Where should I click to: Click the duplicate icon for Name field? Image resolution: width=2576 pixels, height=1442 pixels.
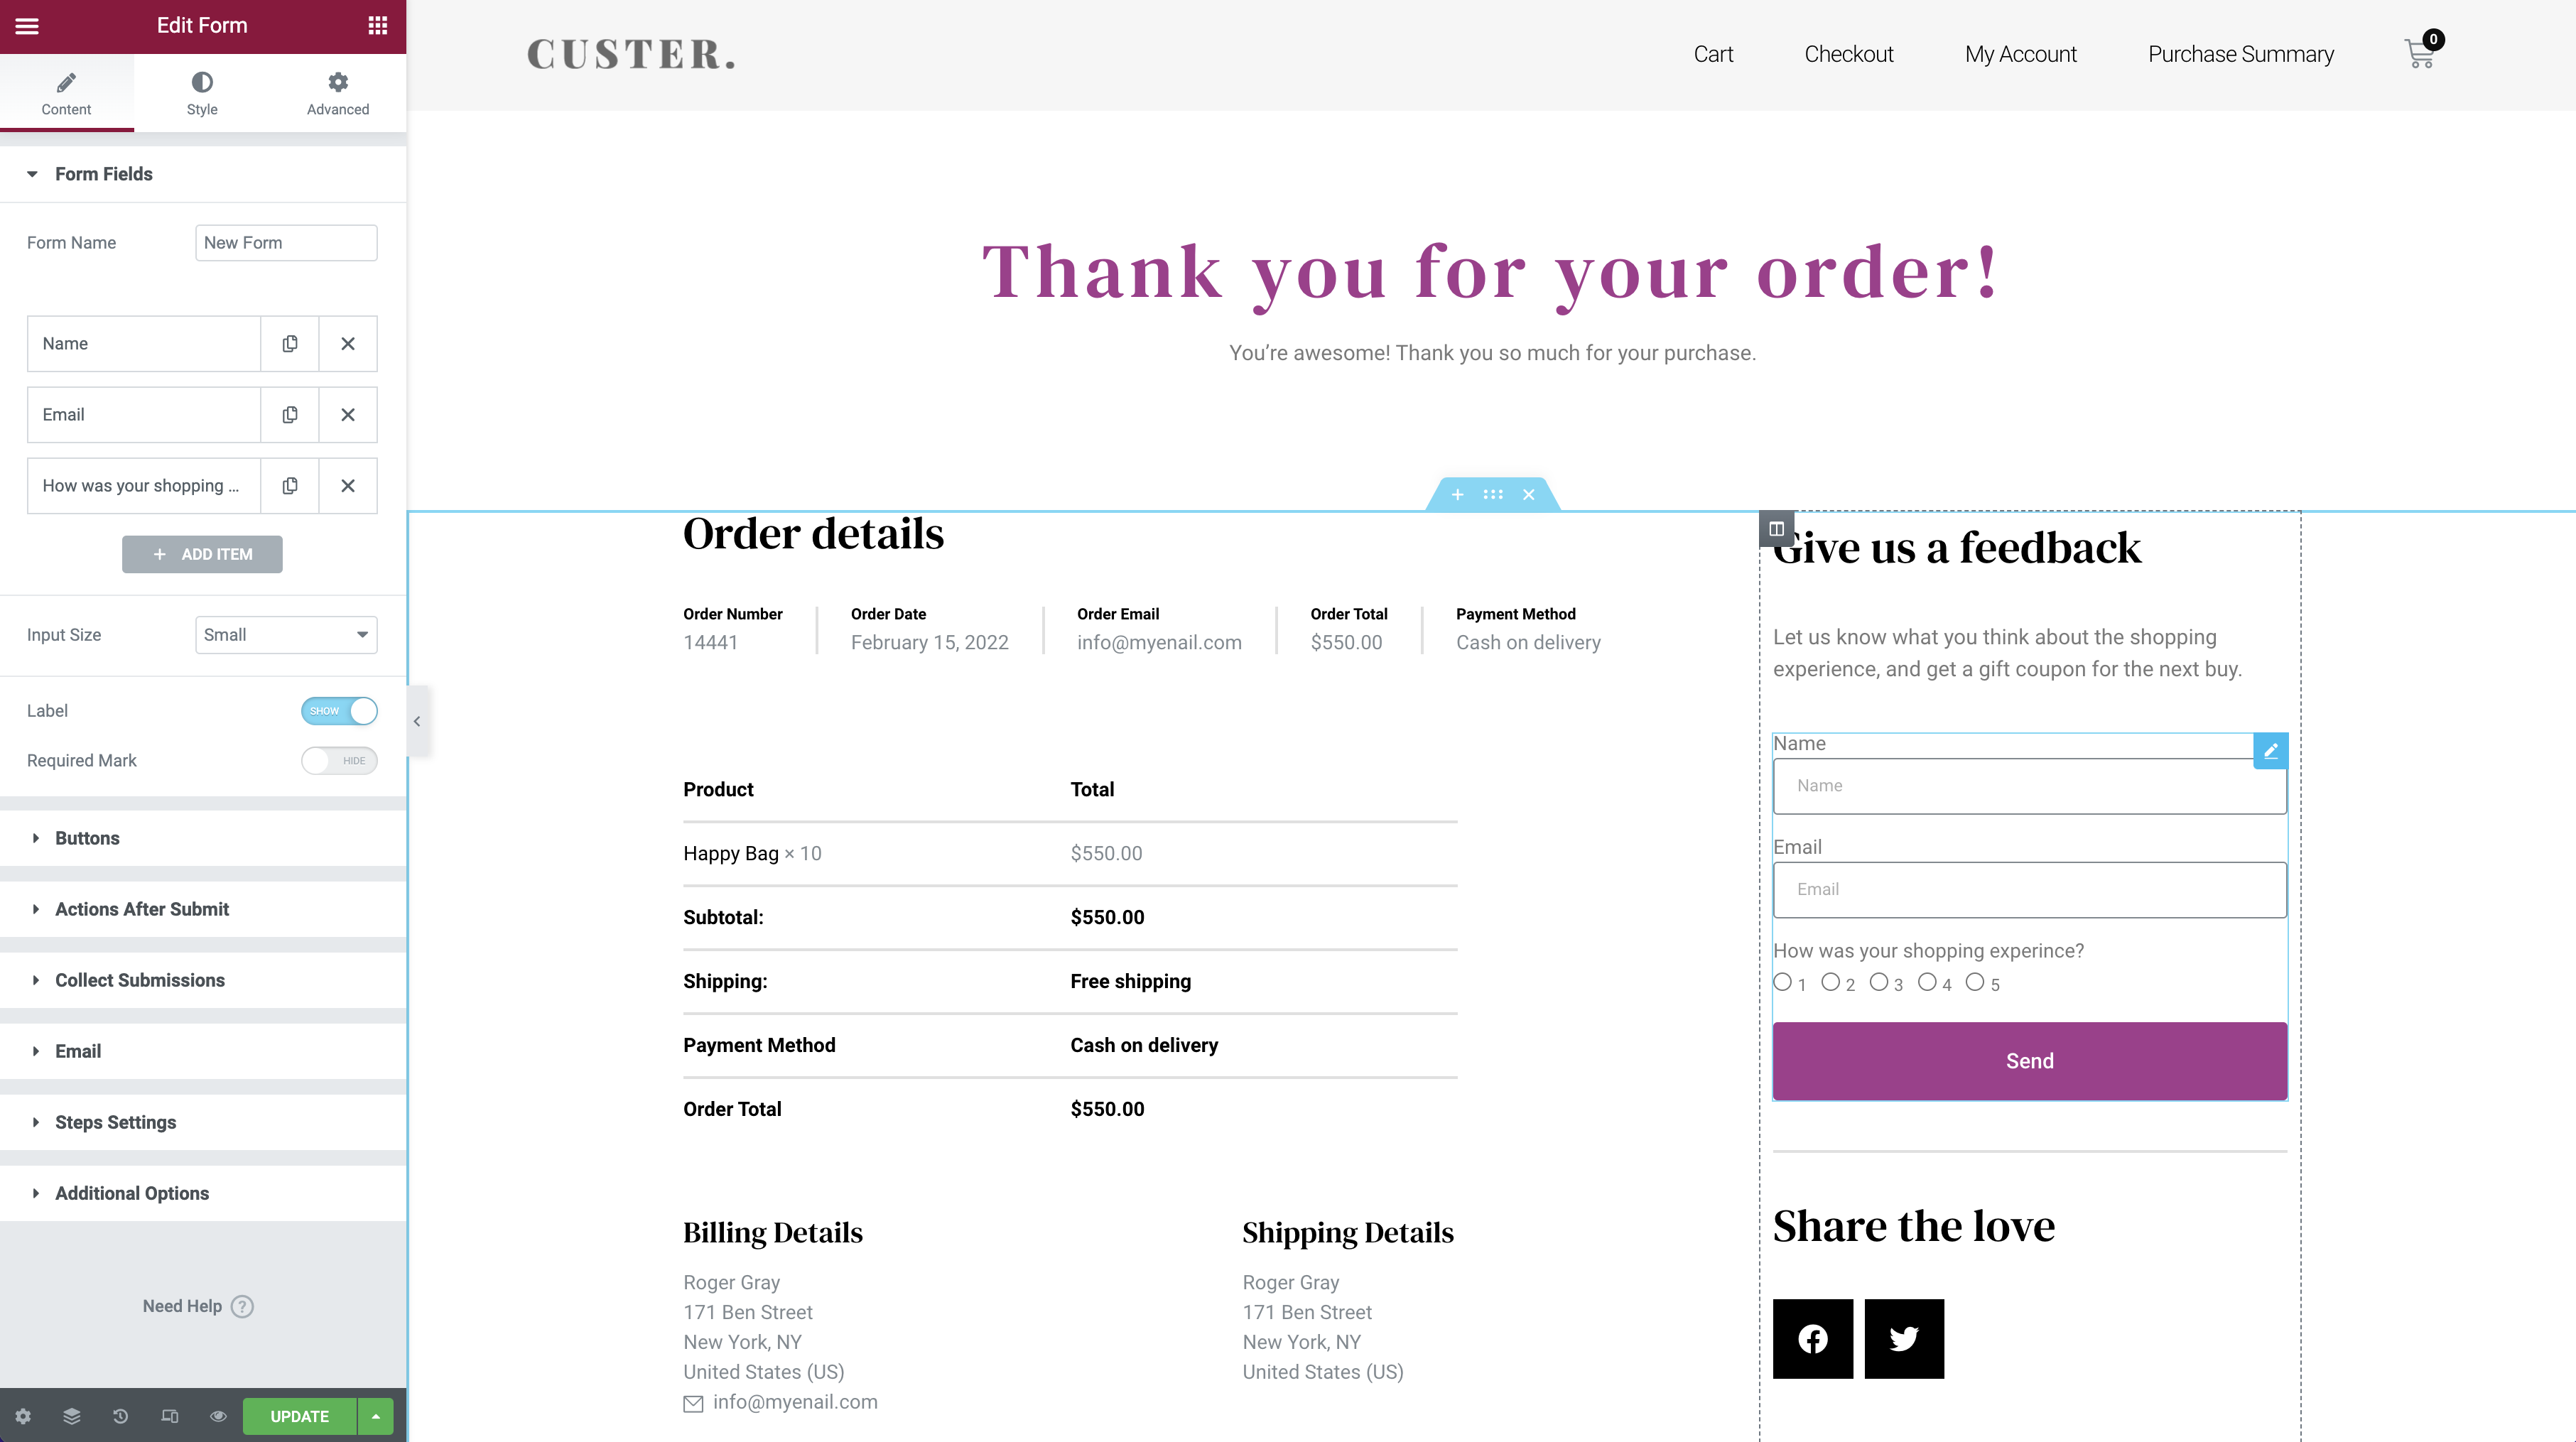pyautogui.click(x=288, y=343)
